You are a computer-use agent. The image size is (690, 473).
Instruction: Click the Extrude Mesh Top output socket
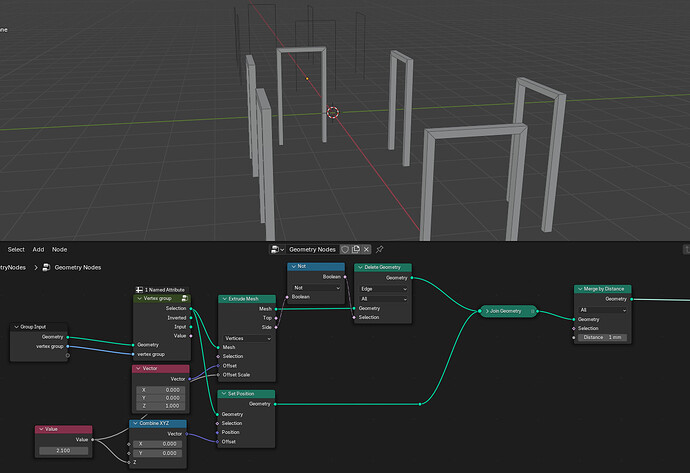click(x=276, y=318)
